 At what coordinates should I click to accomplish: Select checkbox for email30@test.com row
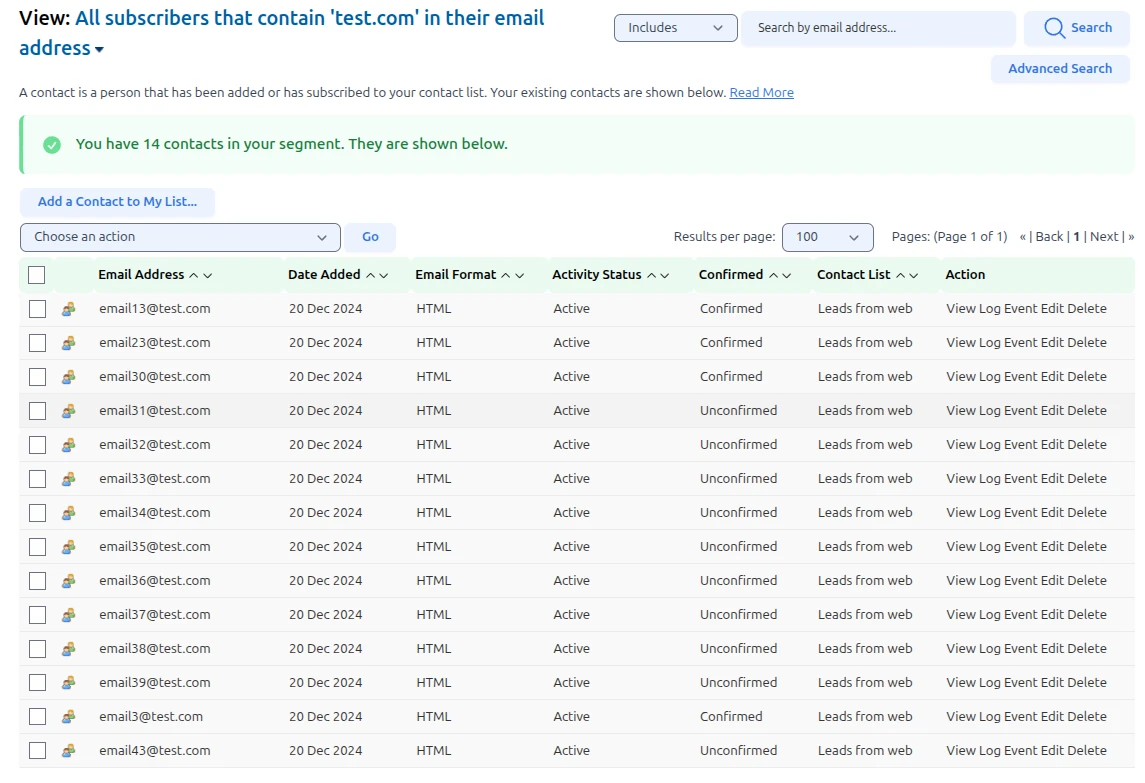click(37, 377)
